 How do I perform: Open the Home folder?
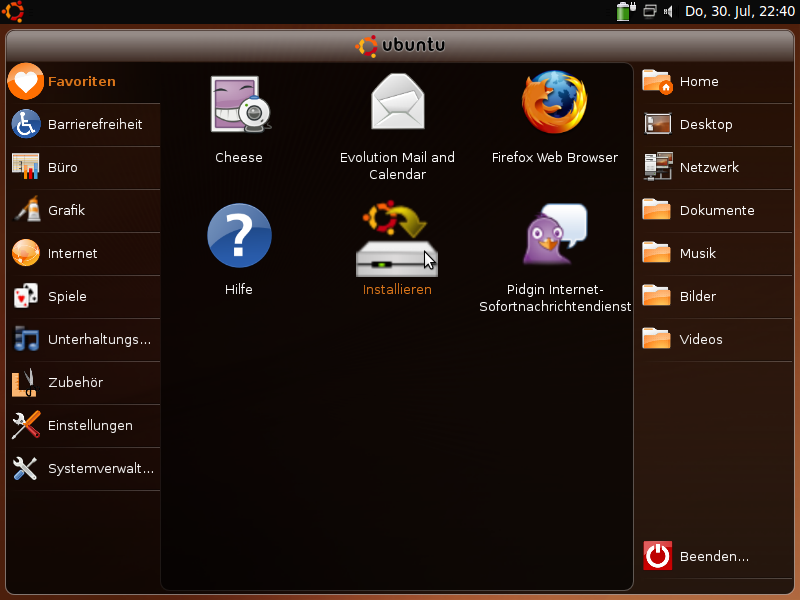697,82
